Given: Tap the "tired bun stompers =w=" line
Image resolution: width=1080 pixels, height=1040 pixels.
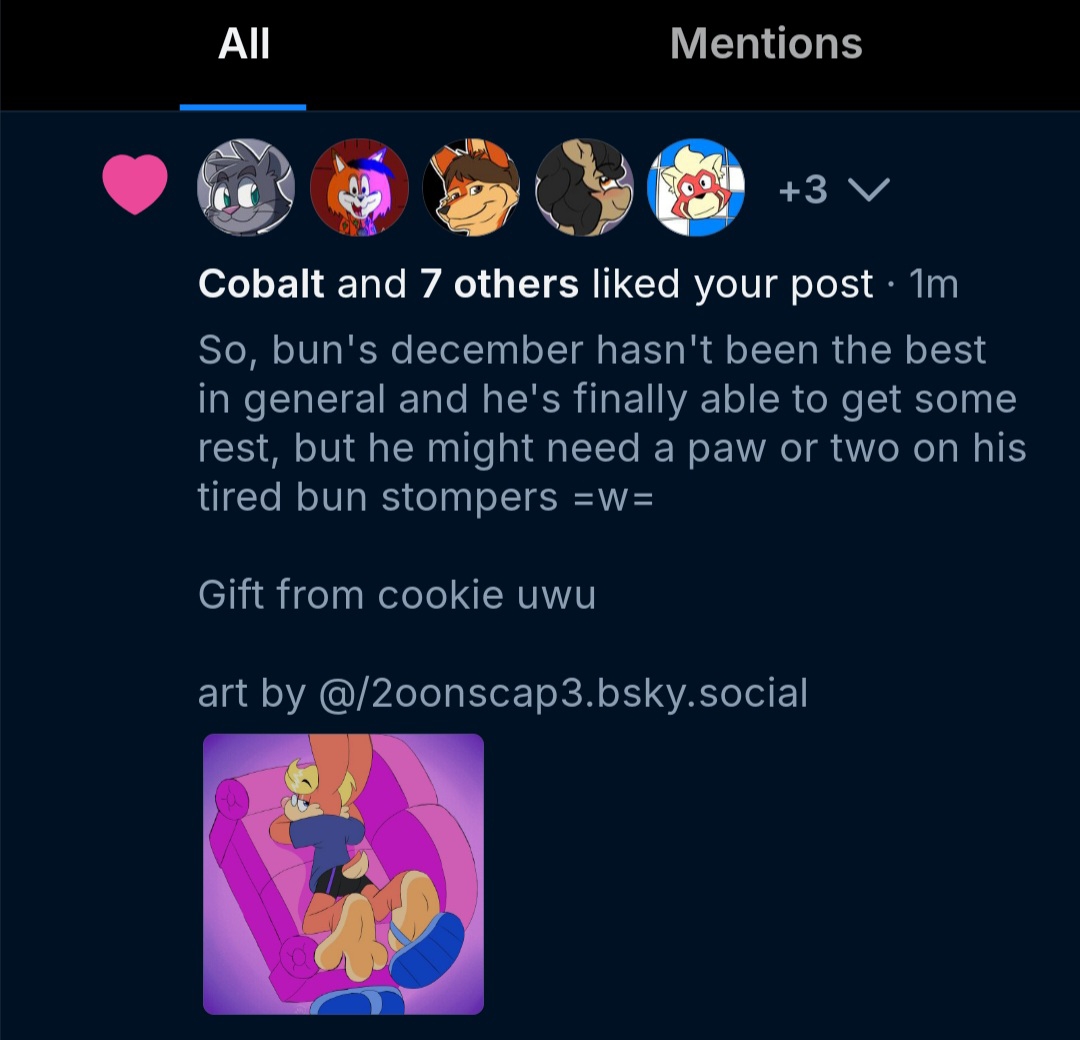Looking at the screenshot, I should coord(425,497).
